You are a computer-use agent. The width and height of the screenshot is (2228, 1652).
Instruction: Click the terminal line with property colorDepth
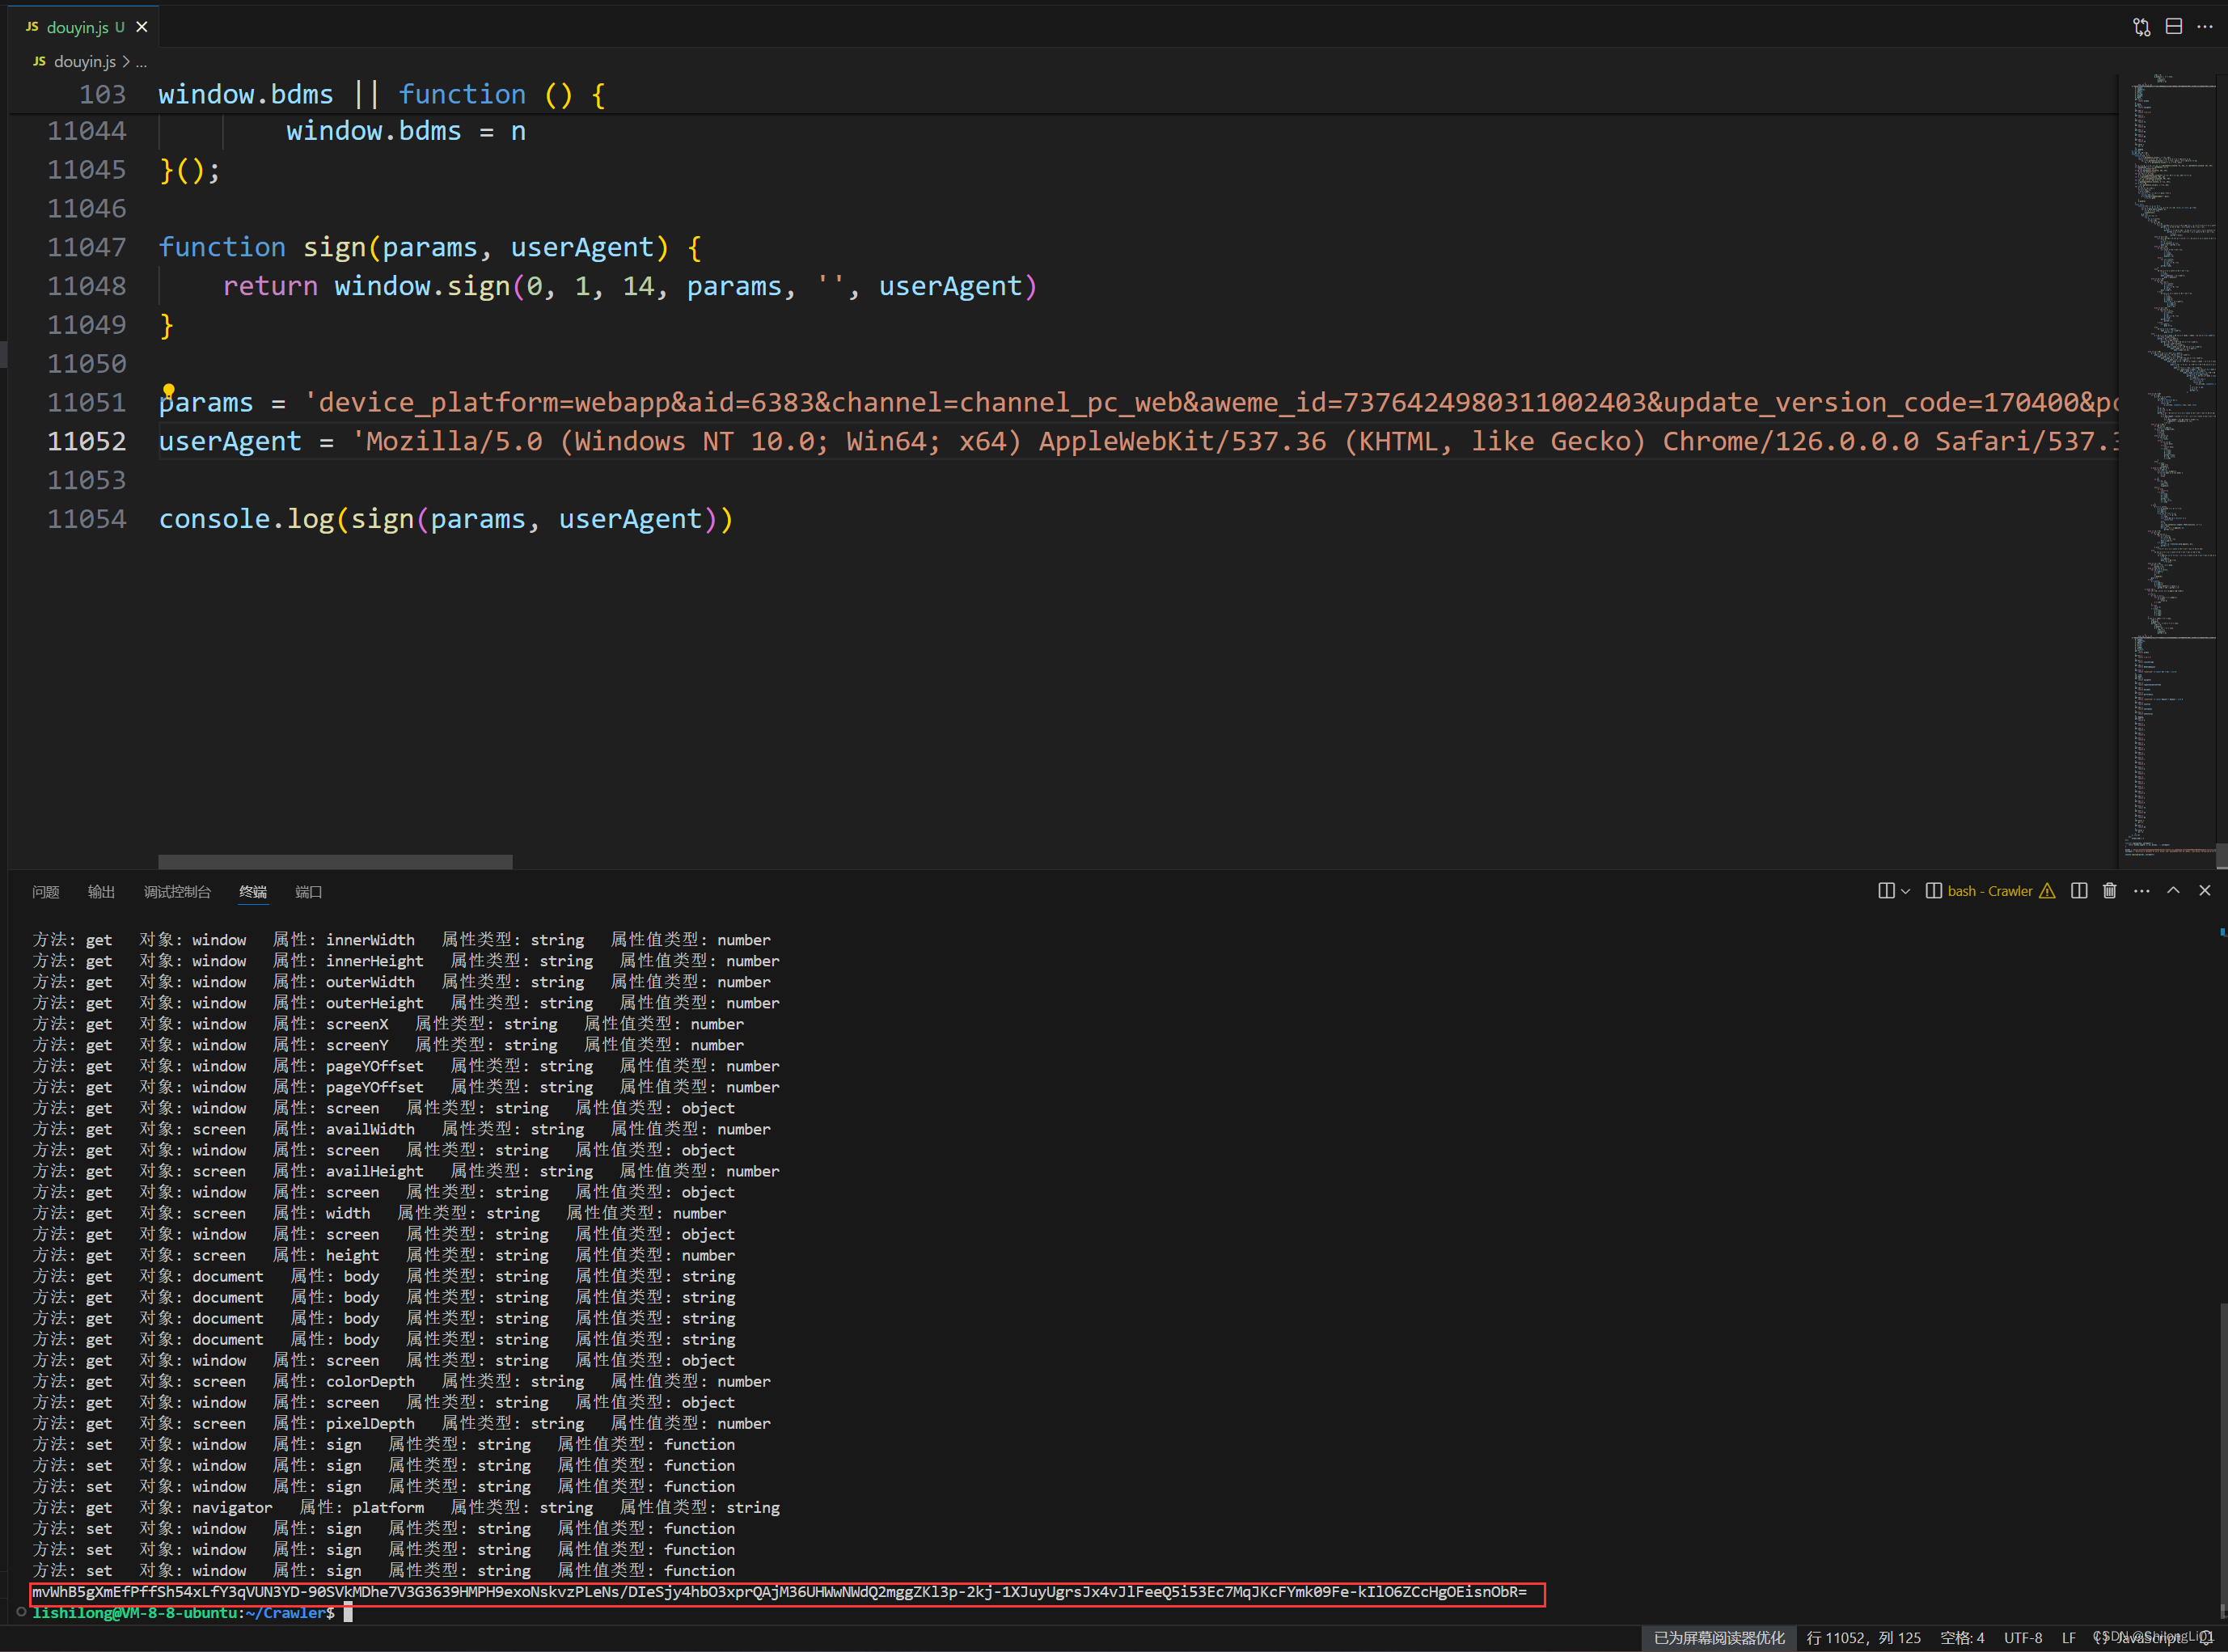(401, 1381)
